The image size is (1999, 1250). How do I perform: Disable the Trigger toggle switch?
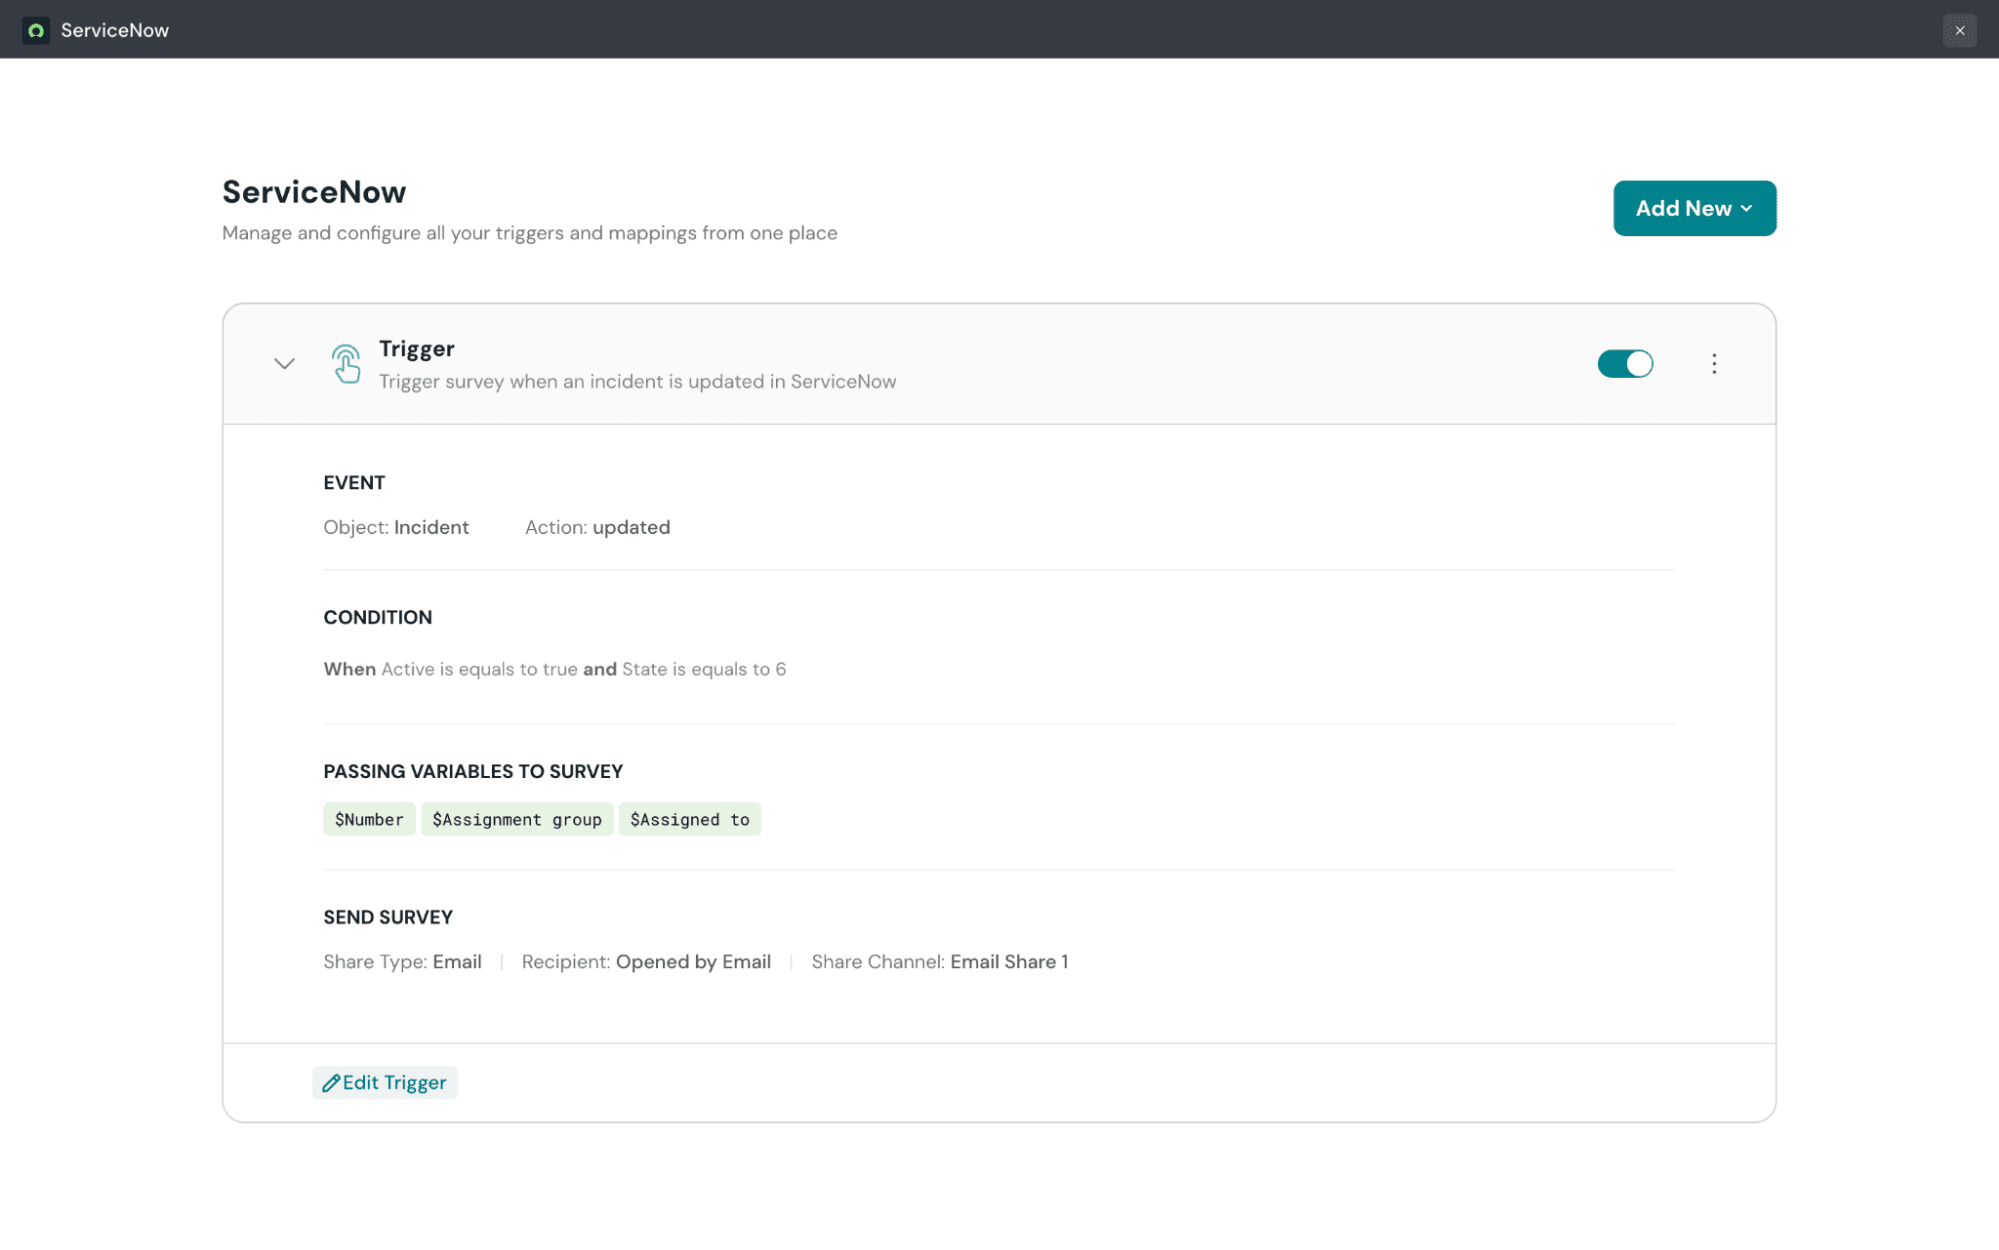click(1625, 364)
